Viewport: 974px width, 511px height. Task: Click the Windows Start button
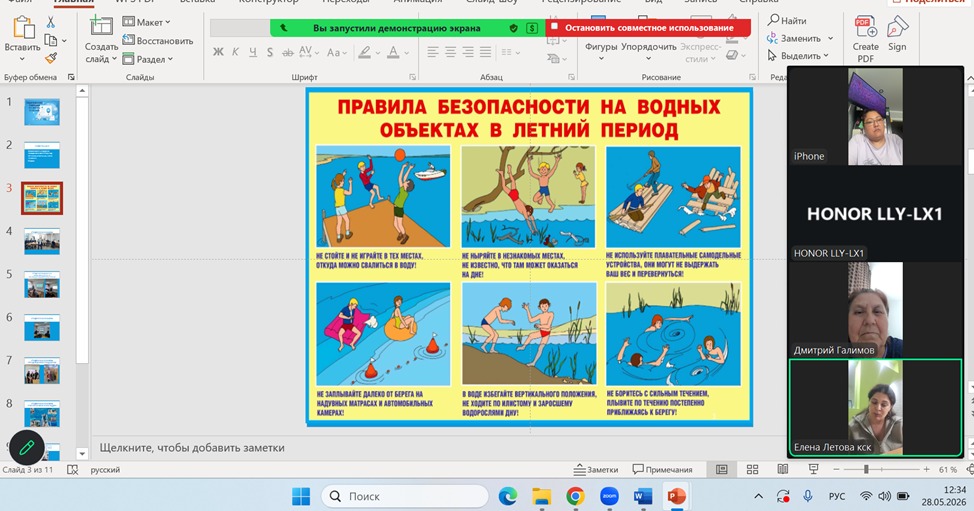pos(301,496)
